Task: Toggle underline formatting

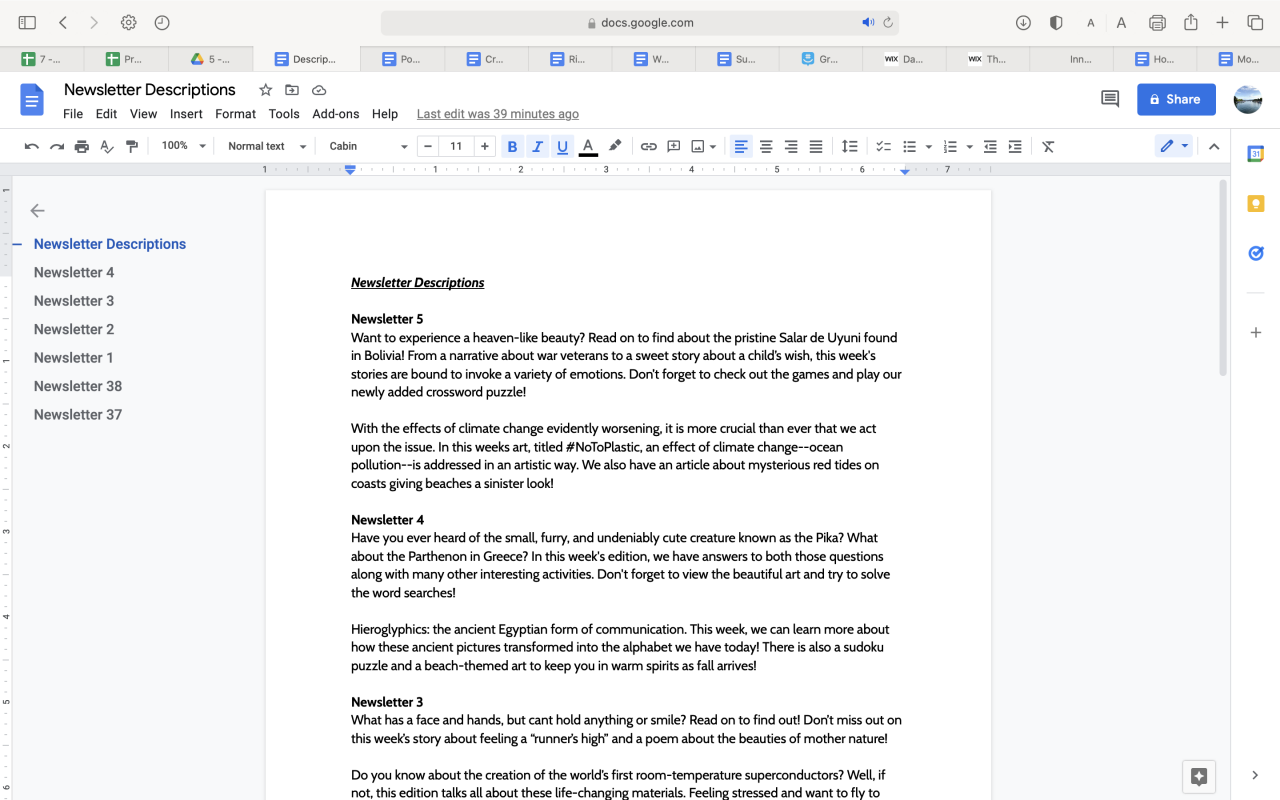Action: pos(562,146)
